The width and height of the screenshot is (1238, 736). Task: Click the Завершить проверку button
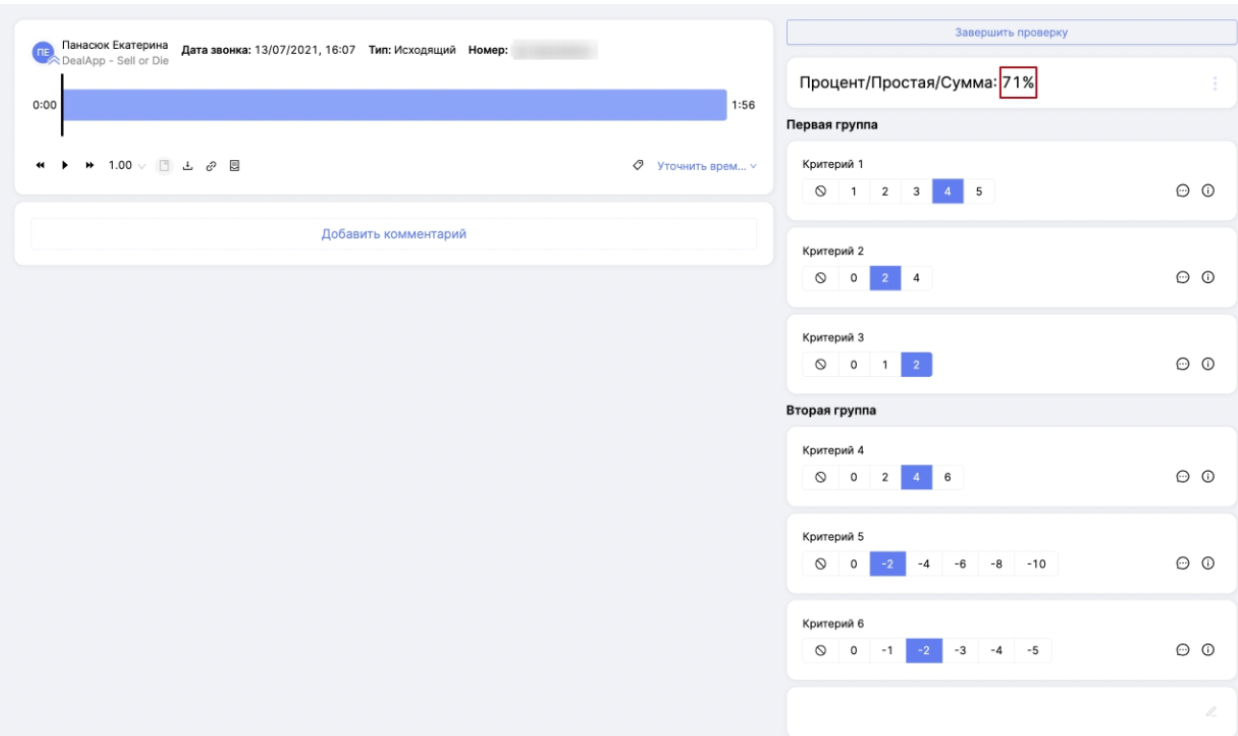point(1011,32)
